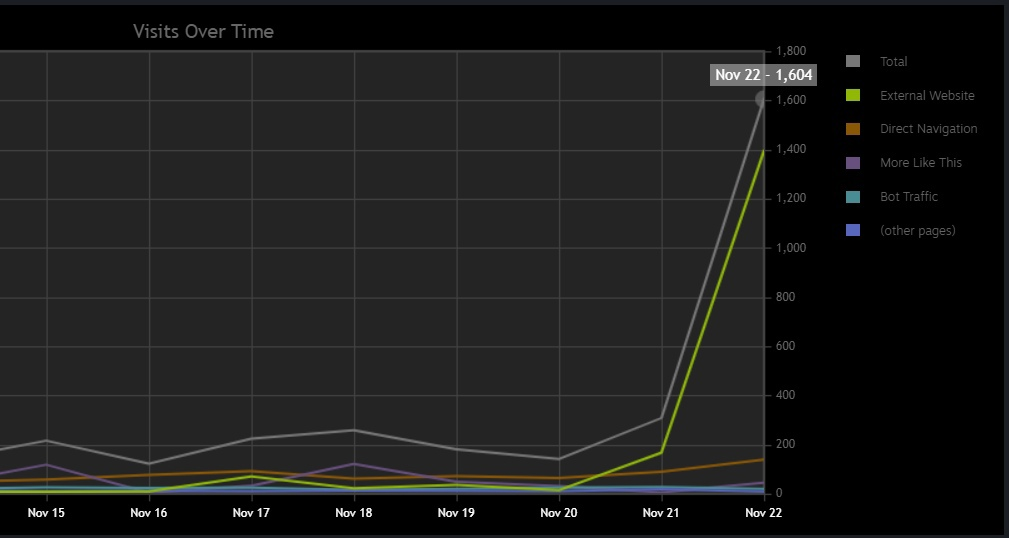Click the Visits Over Time chart title

click(203, 31)
